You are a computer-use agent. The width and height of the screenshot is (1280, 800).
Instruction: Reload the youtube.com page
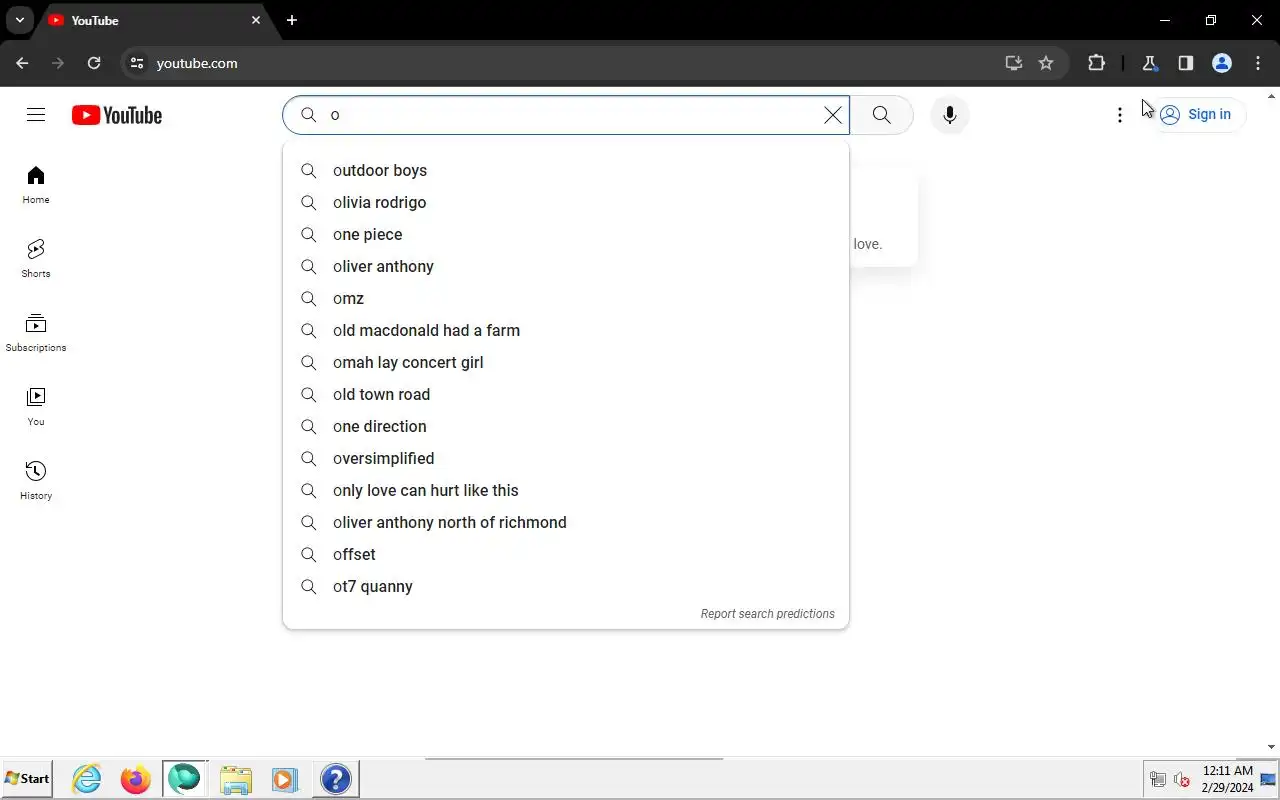[x=94, y=63]
